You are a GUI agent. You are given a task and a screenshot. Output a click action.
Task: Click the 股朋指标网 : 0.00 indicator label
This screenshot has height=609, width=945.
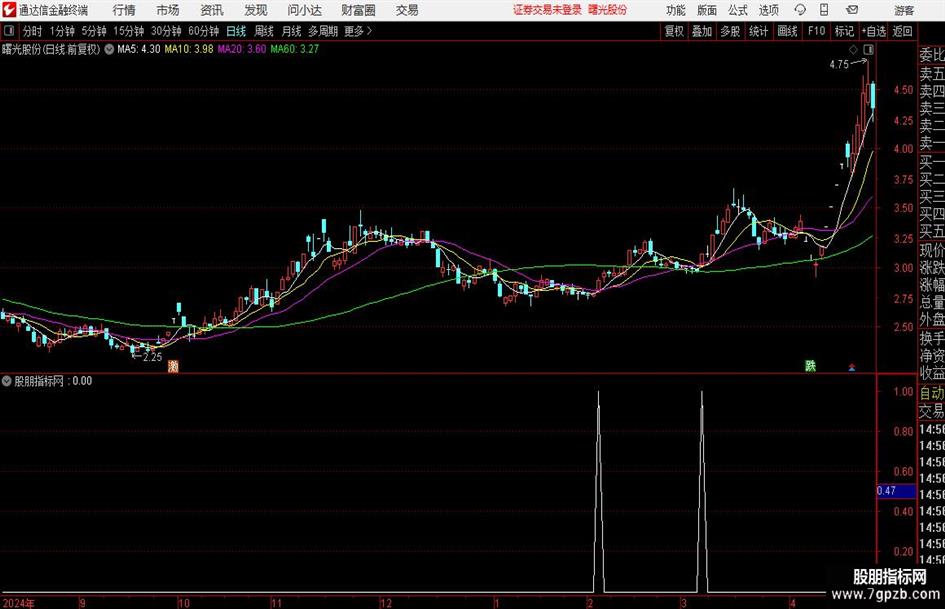coord(53,381)
